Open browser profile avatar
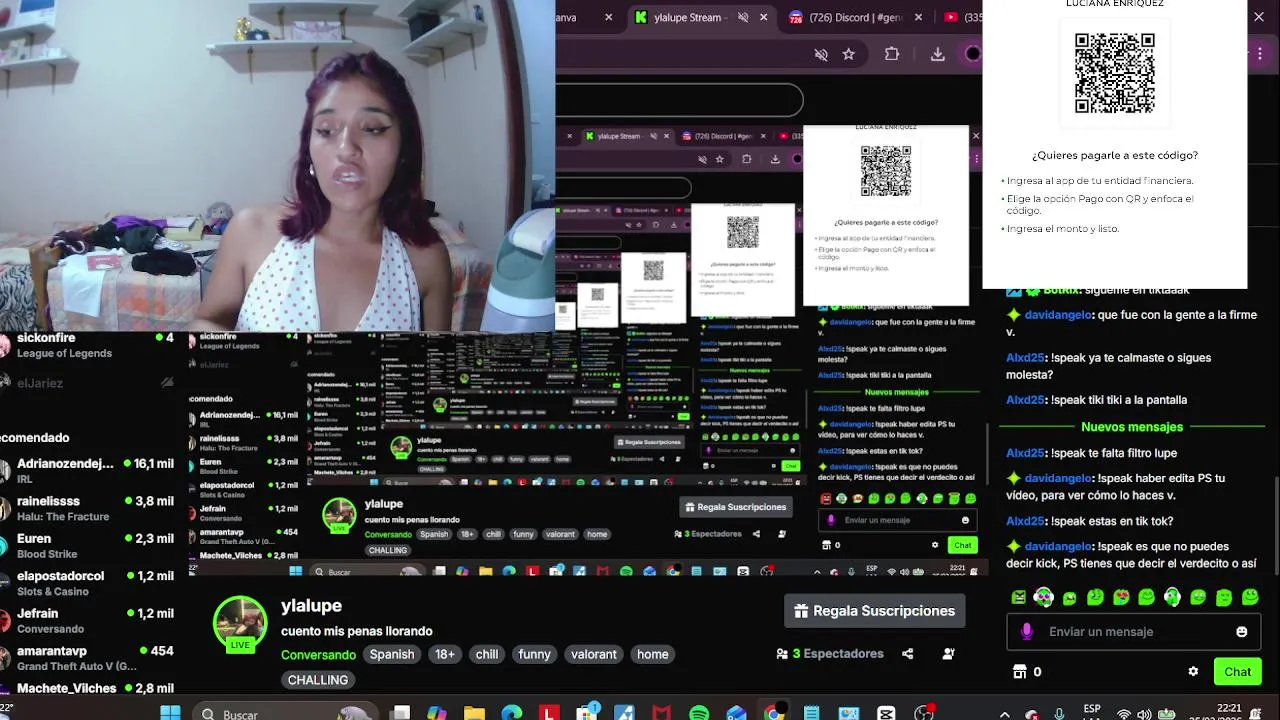Screen dimensions: 1280x720 [x=973, y=54]
